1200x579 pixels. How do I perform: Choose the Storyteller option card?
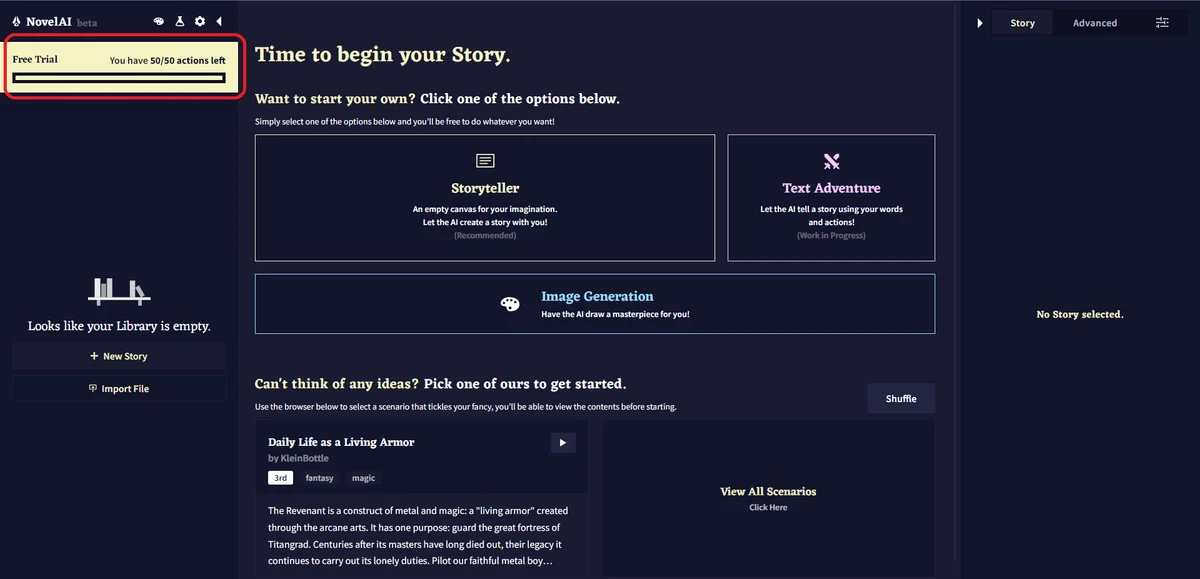pos(485,198)
